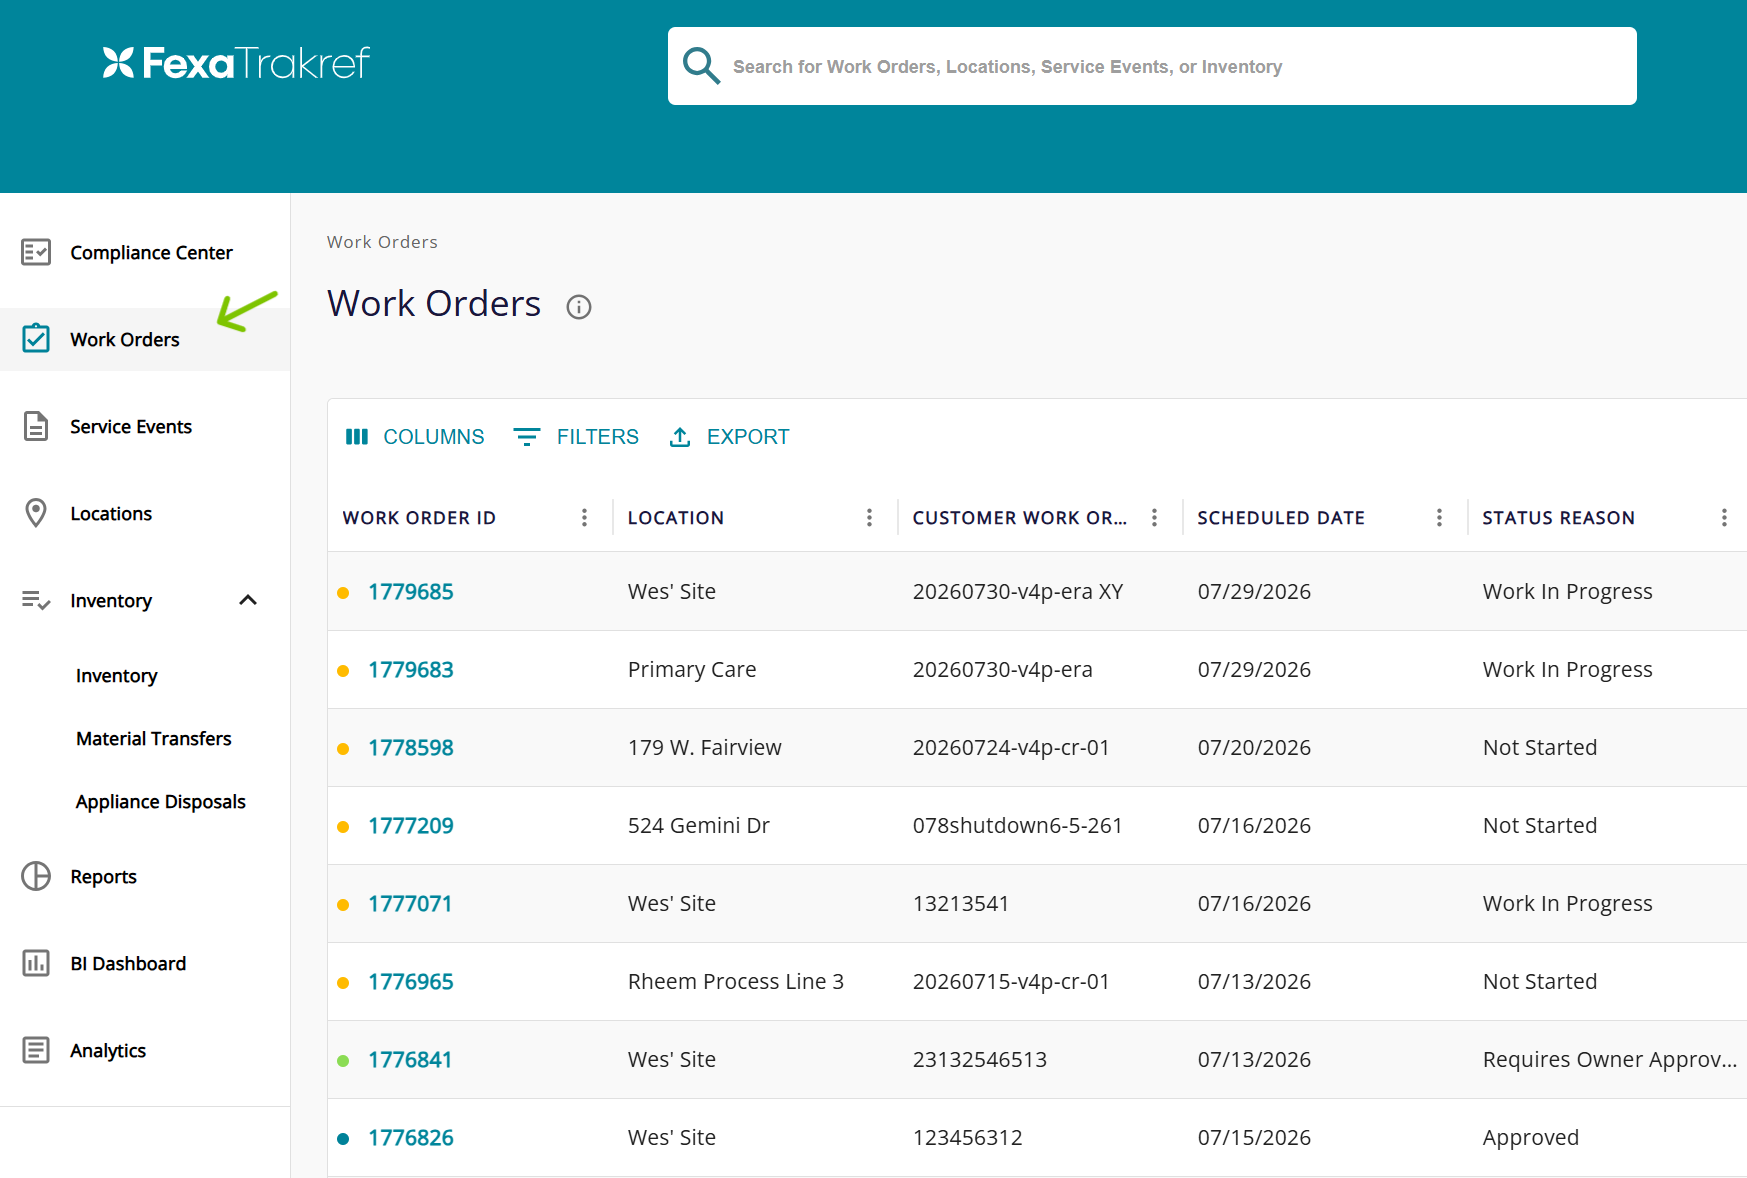Open work order 1777209
1747x1178 pixels.
pyautogui.click(x=411, y=826)
